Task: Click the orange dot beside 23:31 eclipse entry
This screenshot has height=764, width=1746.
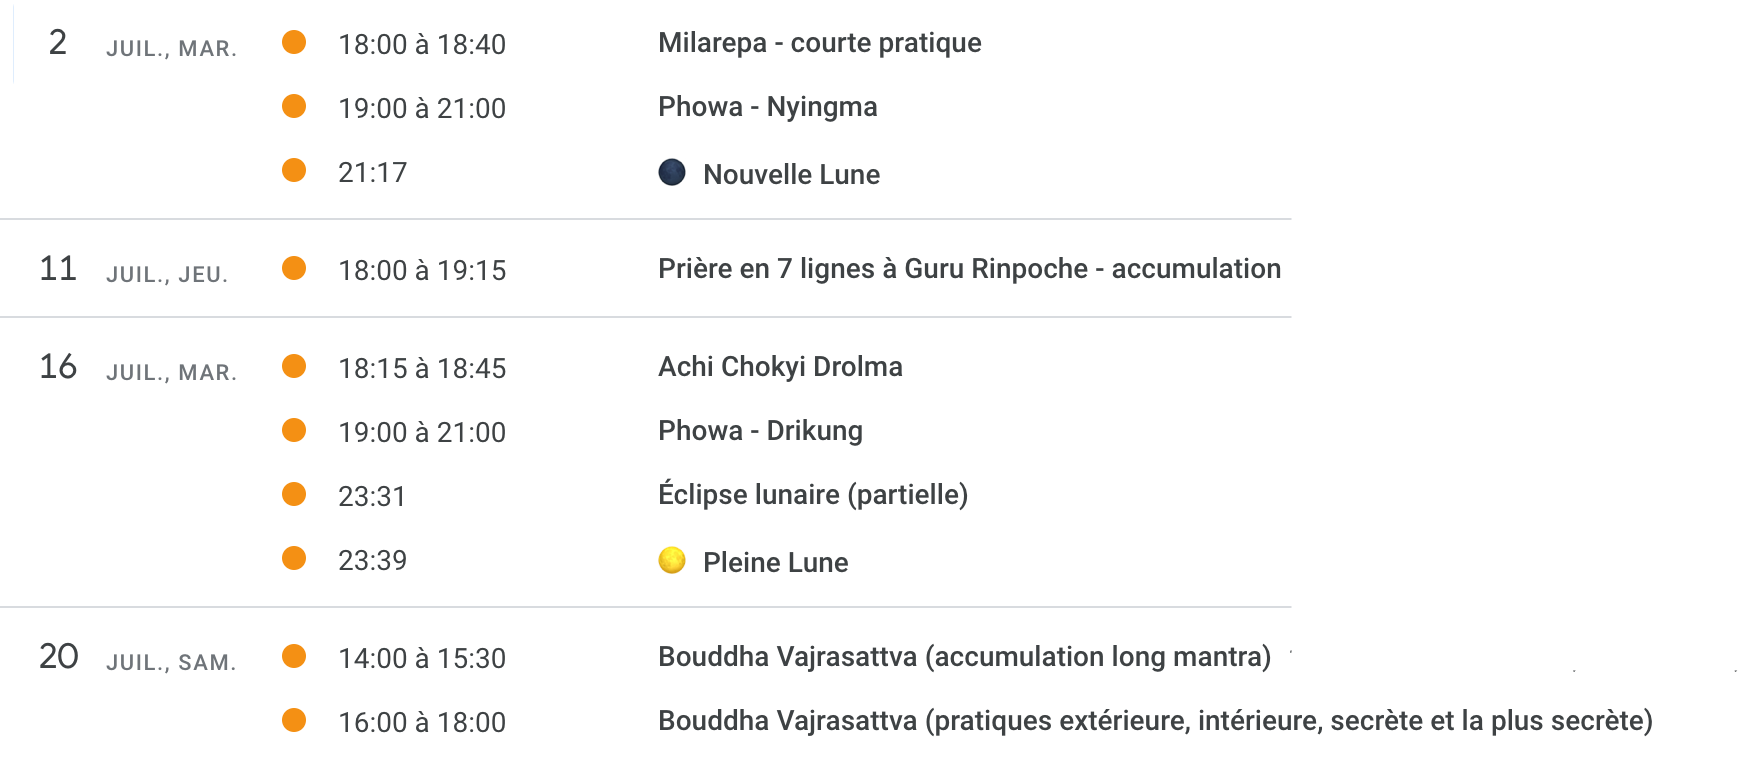Action: pyautogui.click(x=294, y=494)
